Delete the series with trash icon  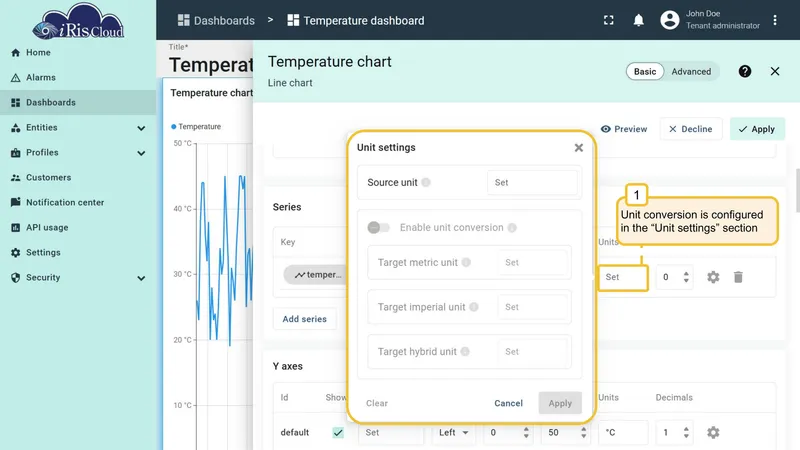[738, 277]
